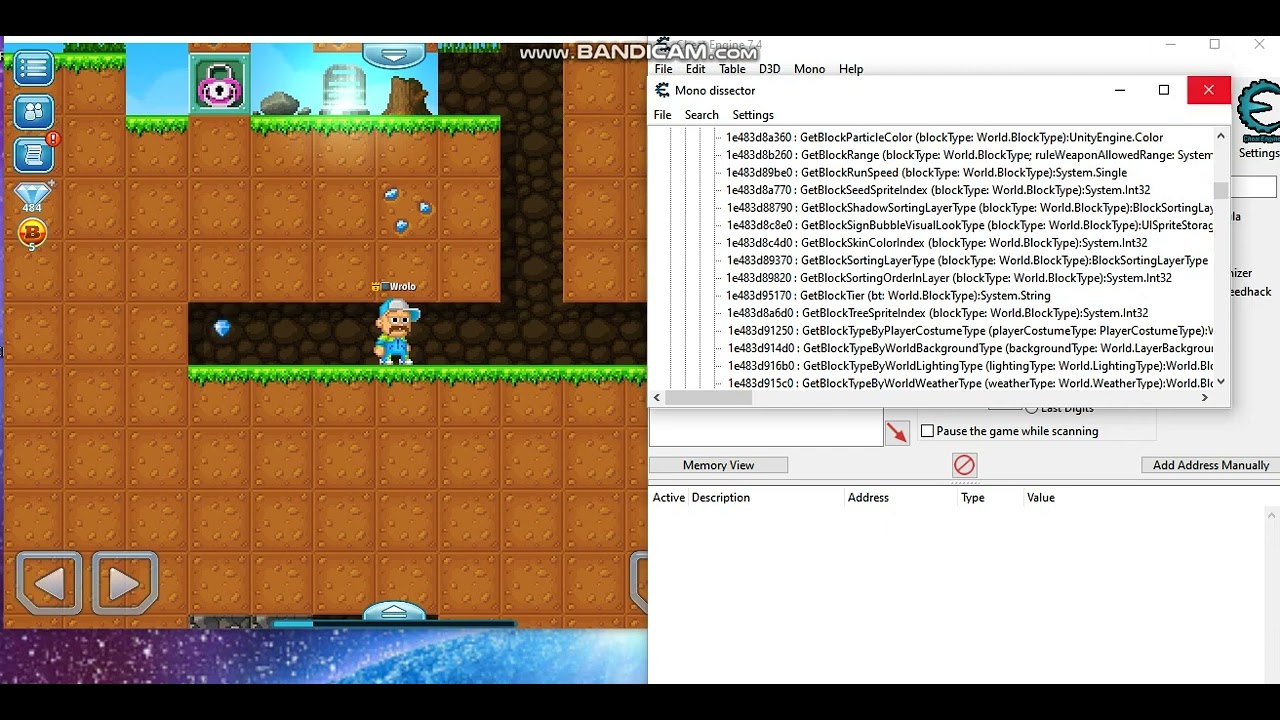Select GetBlockRunSpeed method row
The height and width of the screenshot is (720, 1280).
coord(926,172)
